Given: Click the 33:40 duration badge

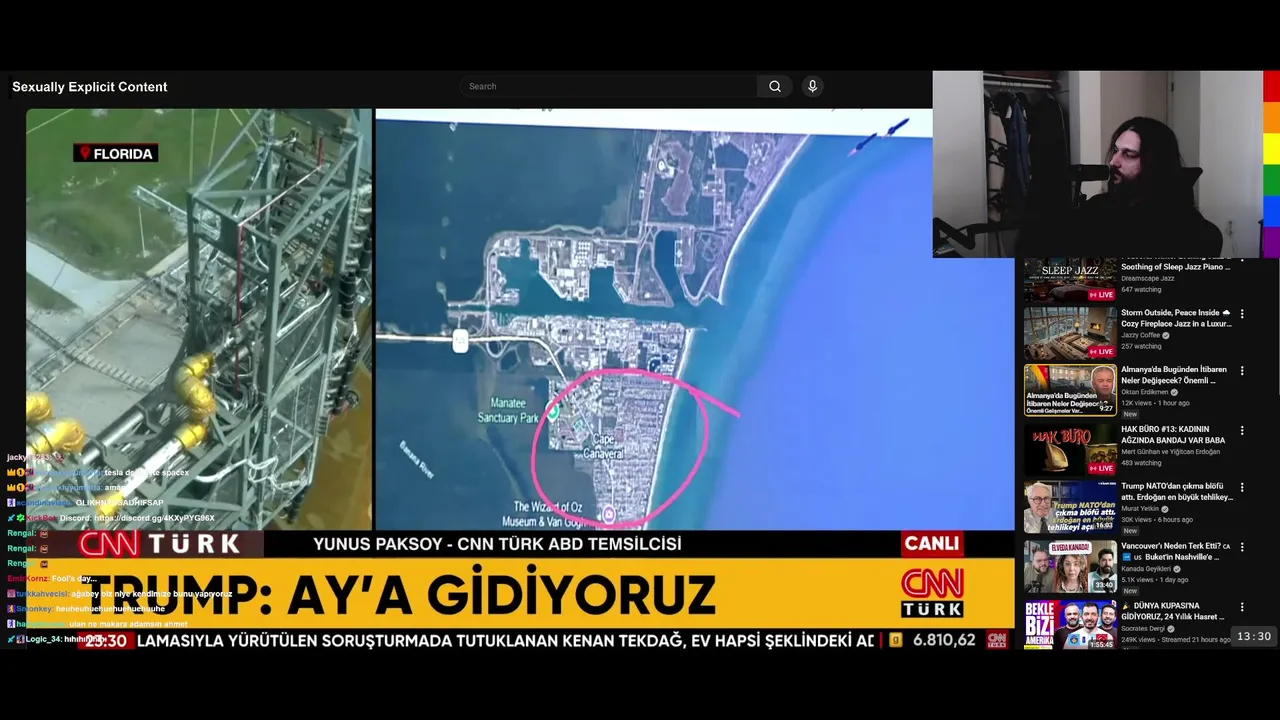Looking at the screenshot, I should pyautogui.click(x=1104, y=586).
